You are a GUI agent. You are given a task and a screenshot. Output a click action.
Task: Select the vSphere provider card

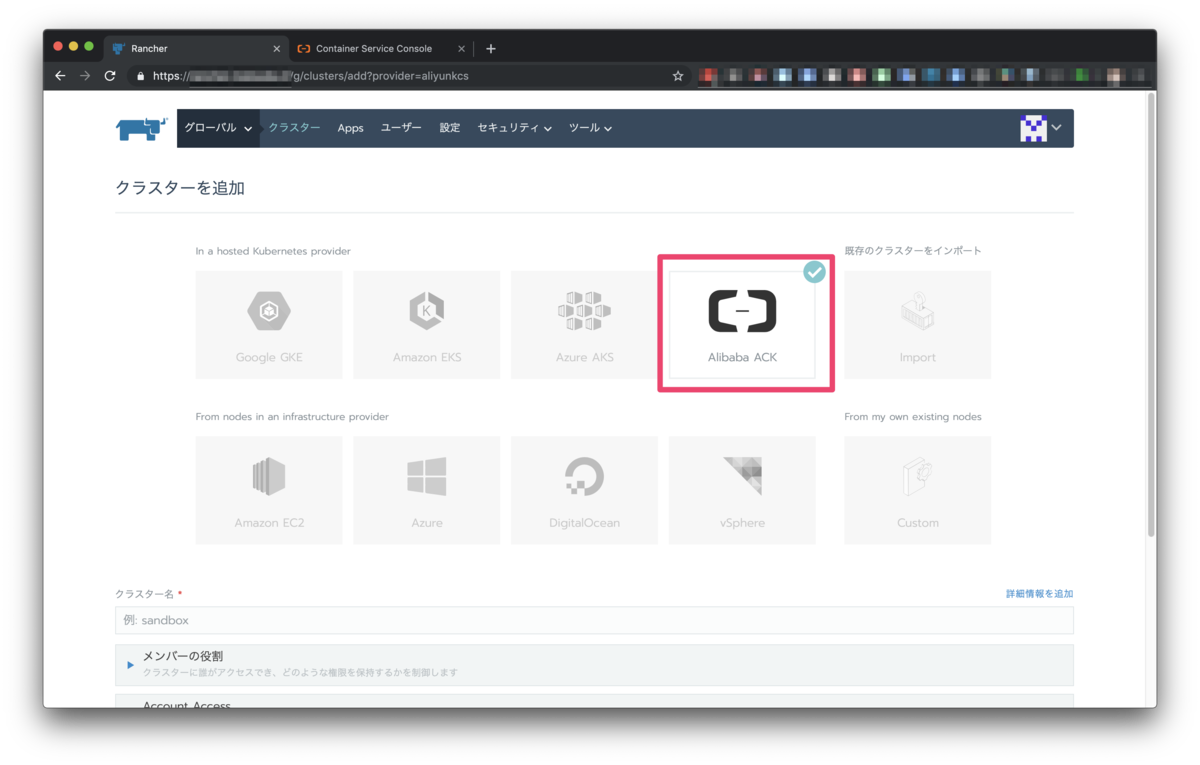point(742,490)
